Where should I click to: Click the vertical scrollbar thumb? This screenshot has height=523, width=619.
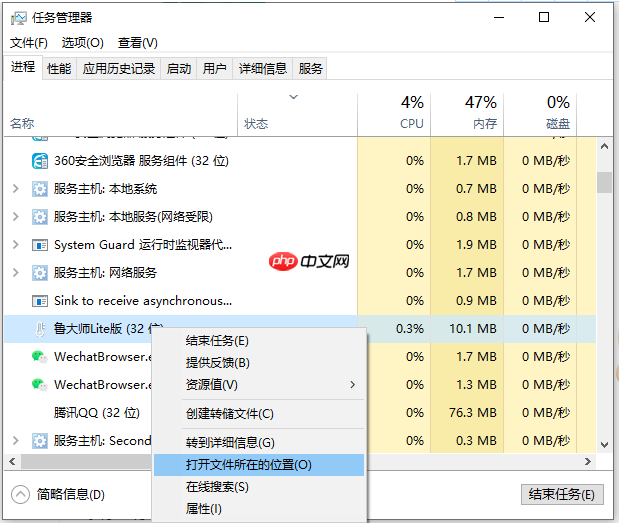coord(604,182)
